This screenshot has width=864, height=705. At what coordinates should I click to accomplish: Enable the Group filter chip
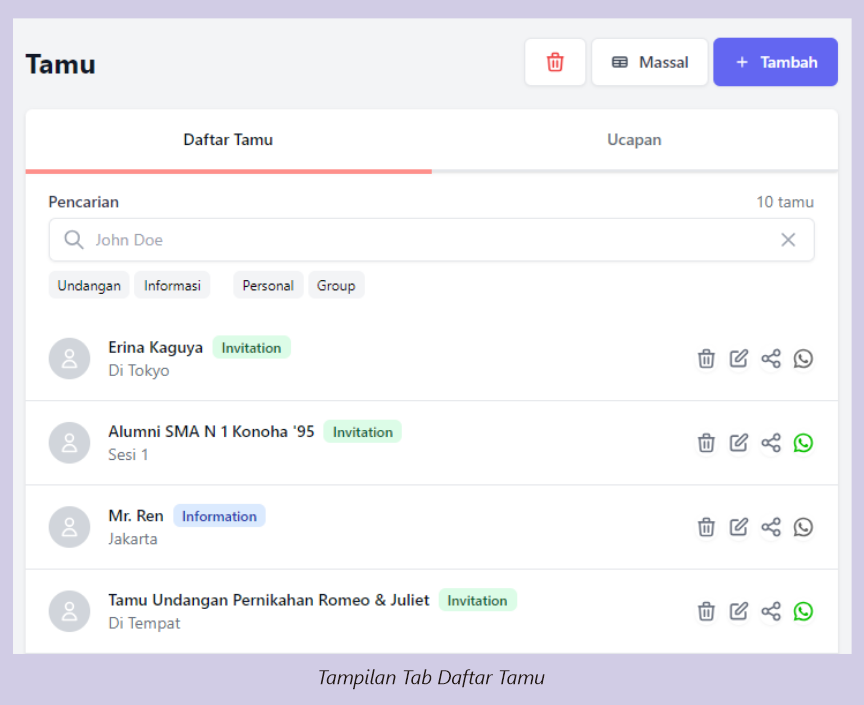[x=336, y=285]
